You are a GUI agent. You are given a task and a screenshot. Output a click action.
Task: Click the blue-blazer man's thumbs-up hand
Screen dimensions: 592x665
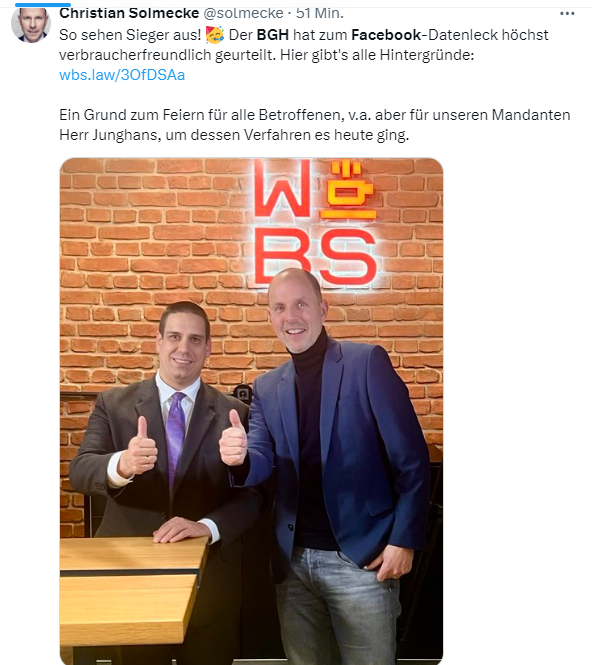pos(233,440)
